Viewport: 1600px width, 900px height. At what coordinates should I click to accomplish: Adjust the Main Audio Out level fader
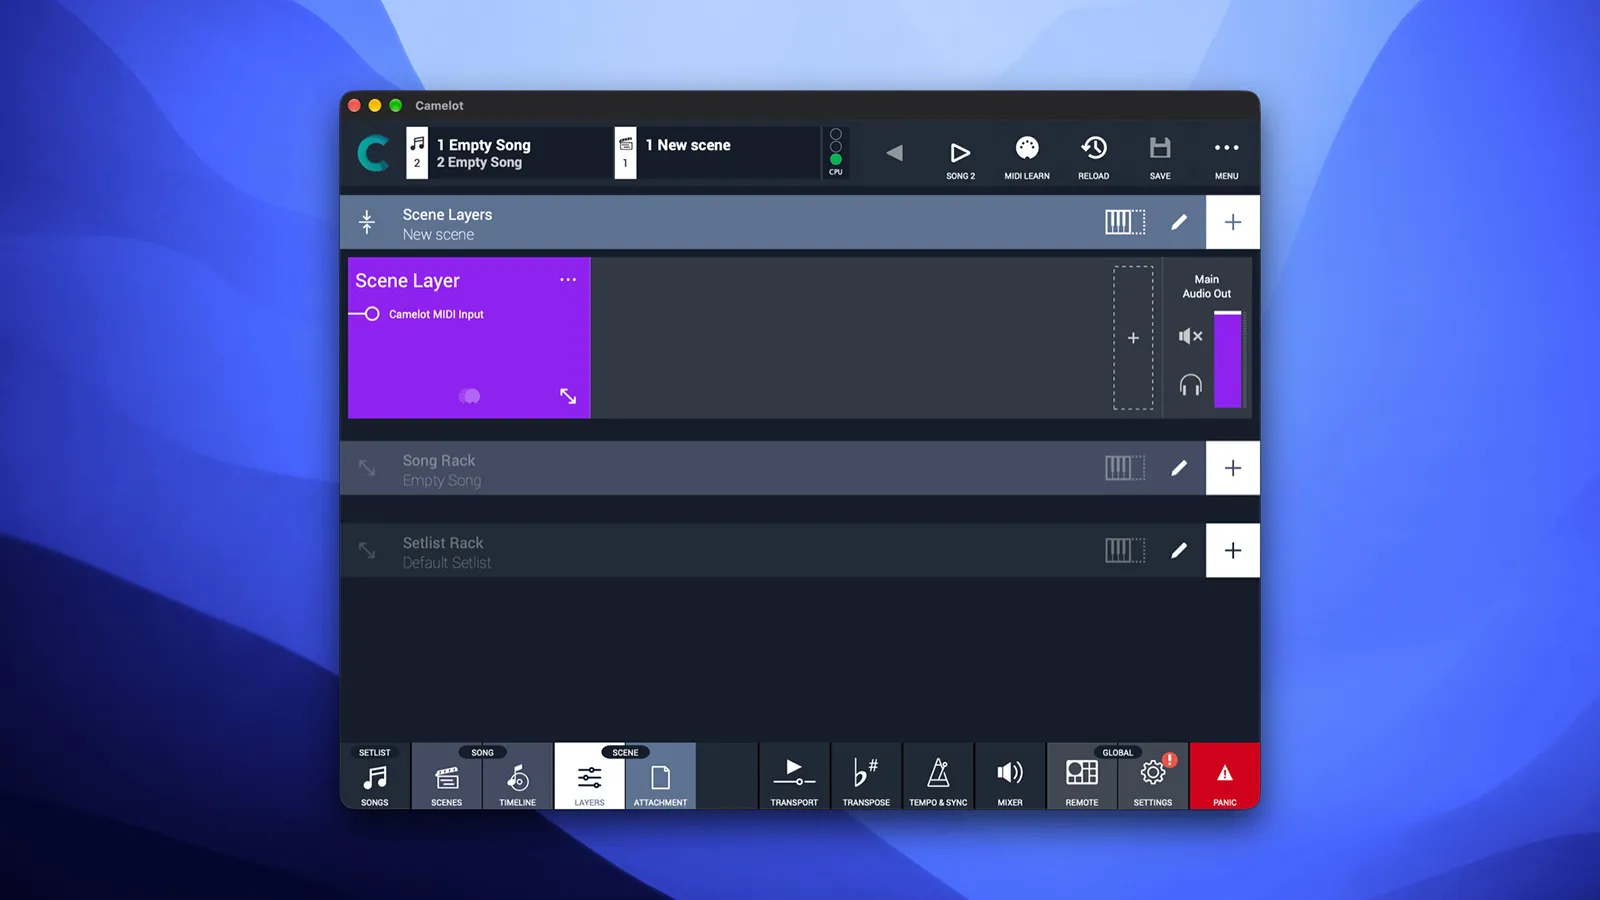point(1227,359)
